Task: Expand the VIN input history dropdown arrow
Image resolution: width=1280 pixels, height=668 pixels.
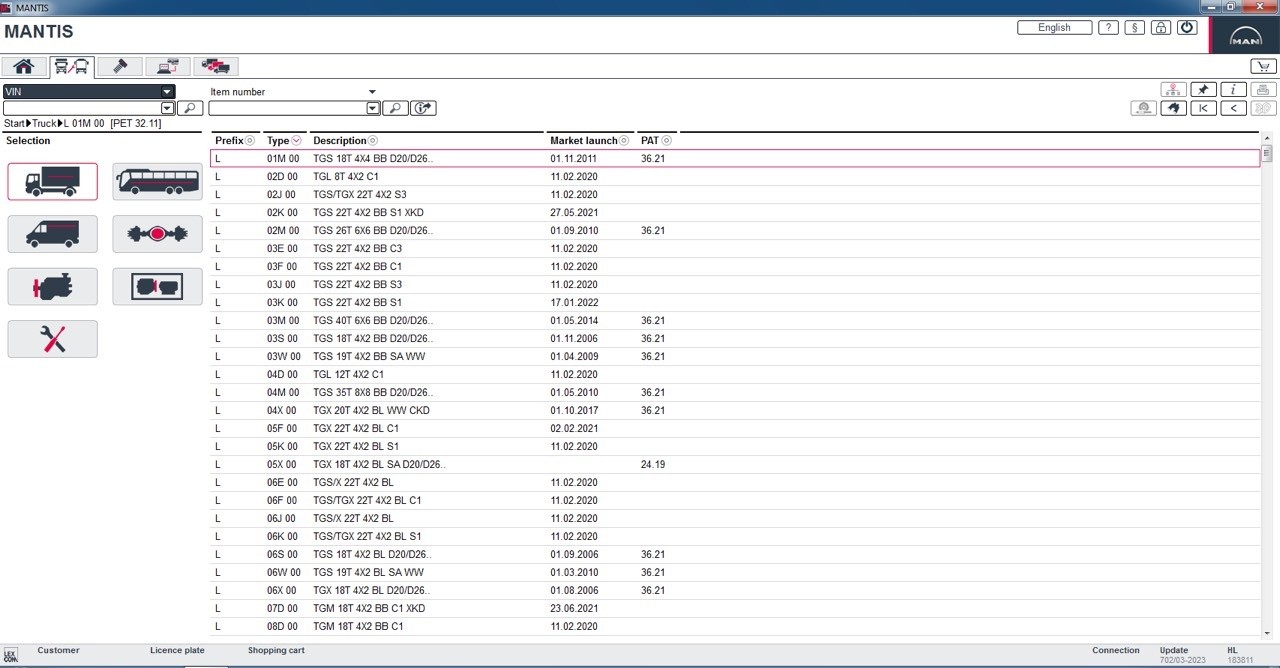Action: click(168, 108)
